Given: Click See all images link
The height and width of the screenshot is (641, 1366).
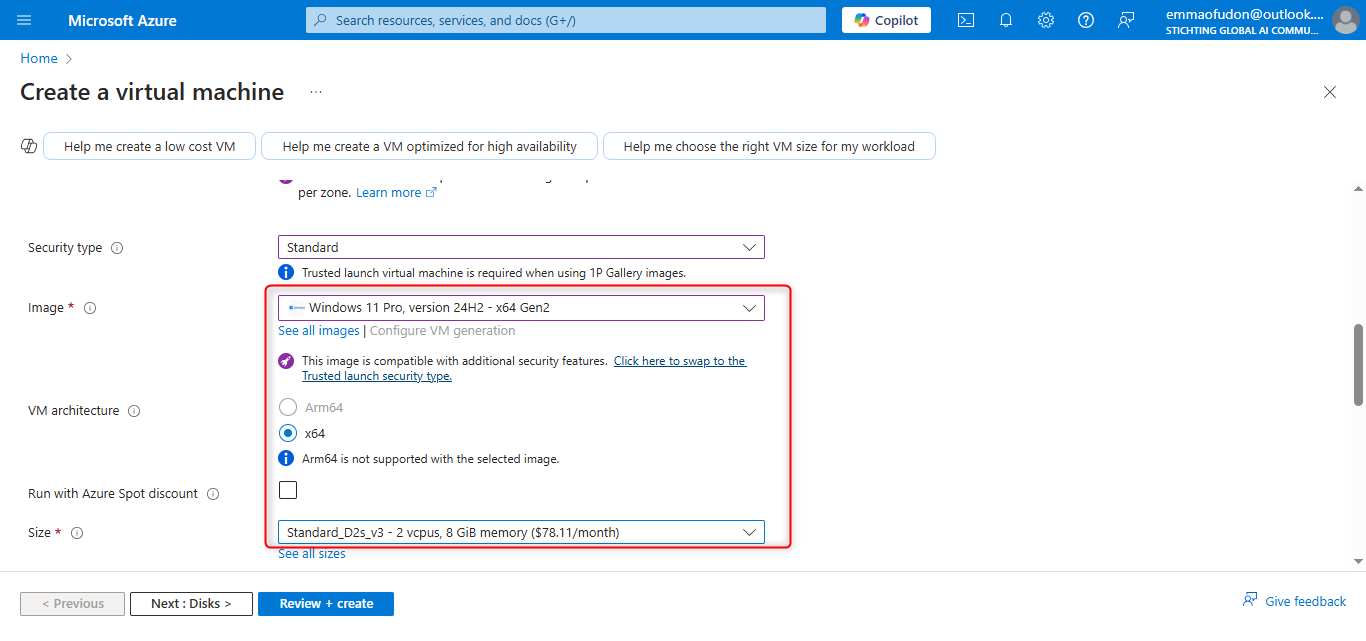Looking at the screenshot, I should click(319, 331).
